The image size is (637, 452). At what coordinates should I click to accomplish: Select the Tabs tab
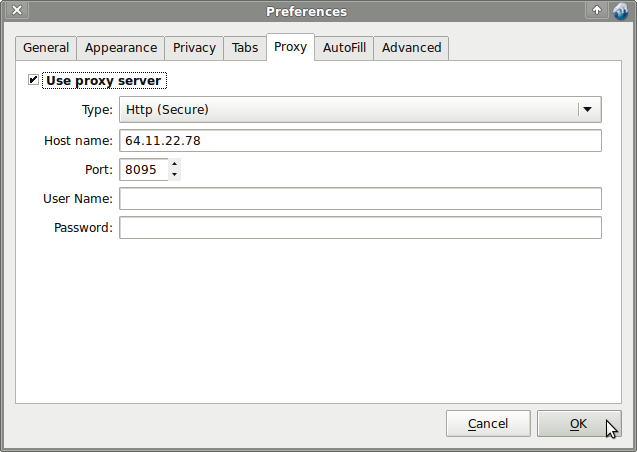tap(245, 48)
